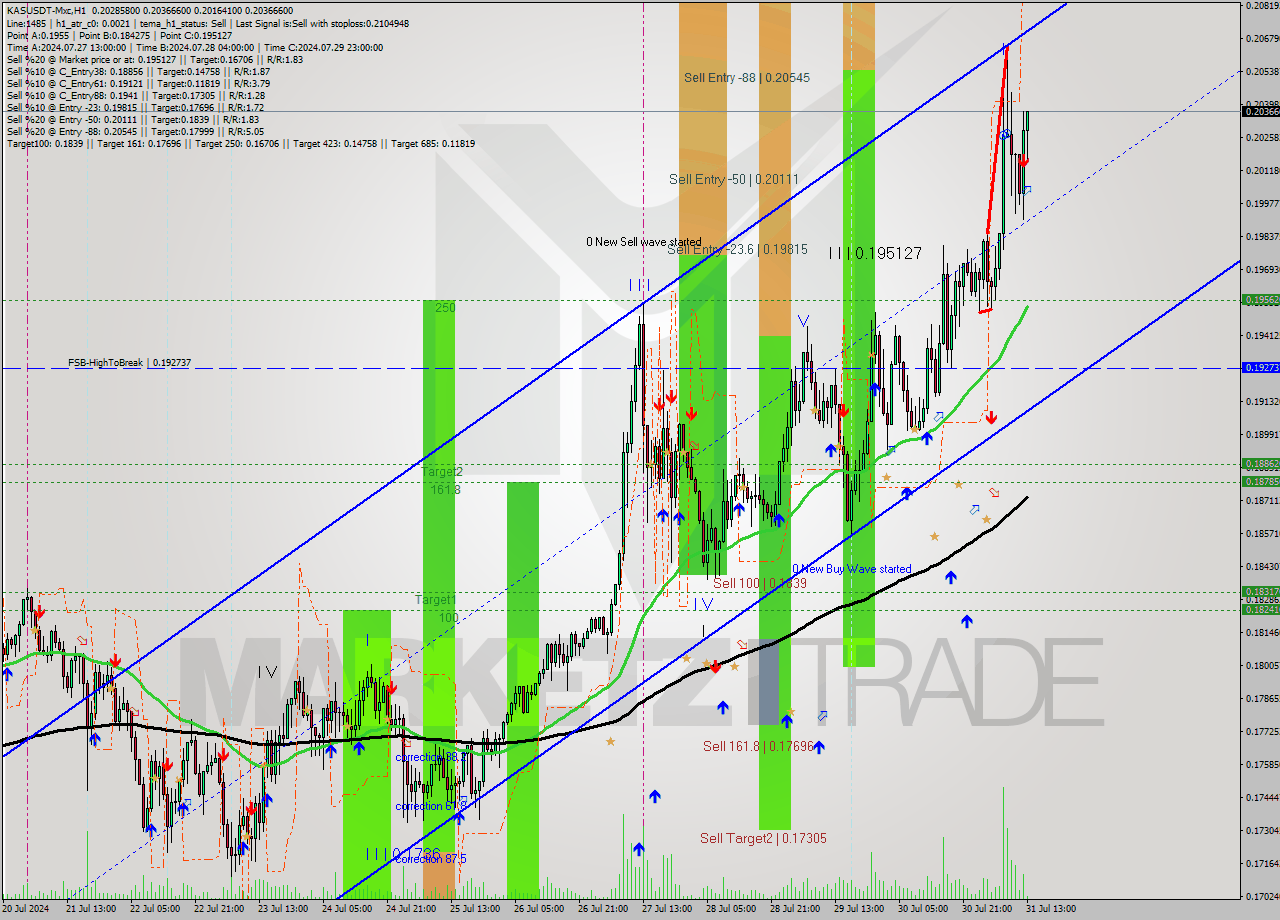Click the KASUSDT-Mxc,H1 symbol title

coord(44,11)
